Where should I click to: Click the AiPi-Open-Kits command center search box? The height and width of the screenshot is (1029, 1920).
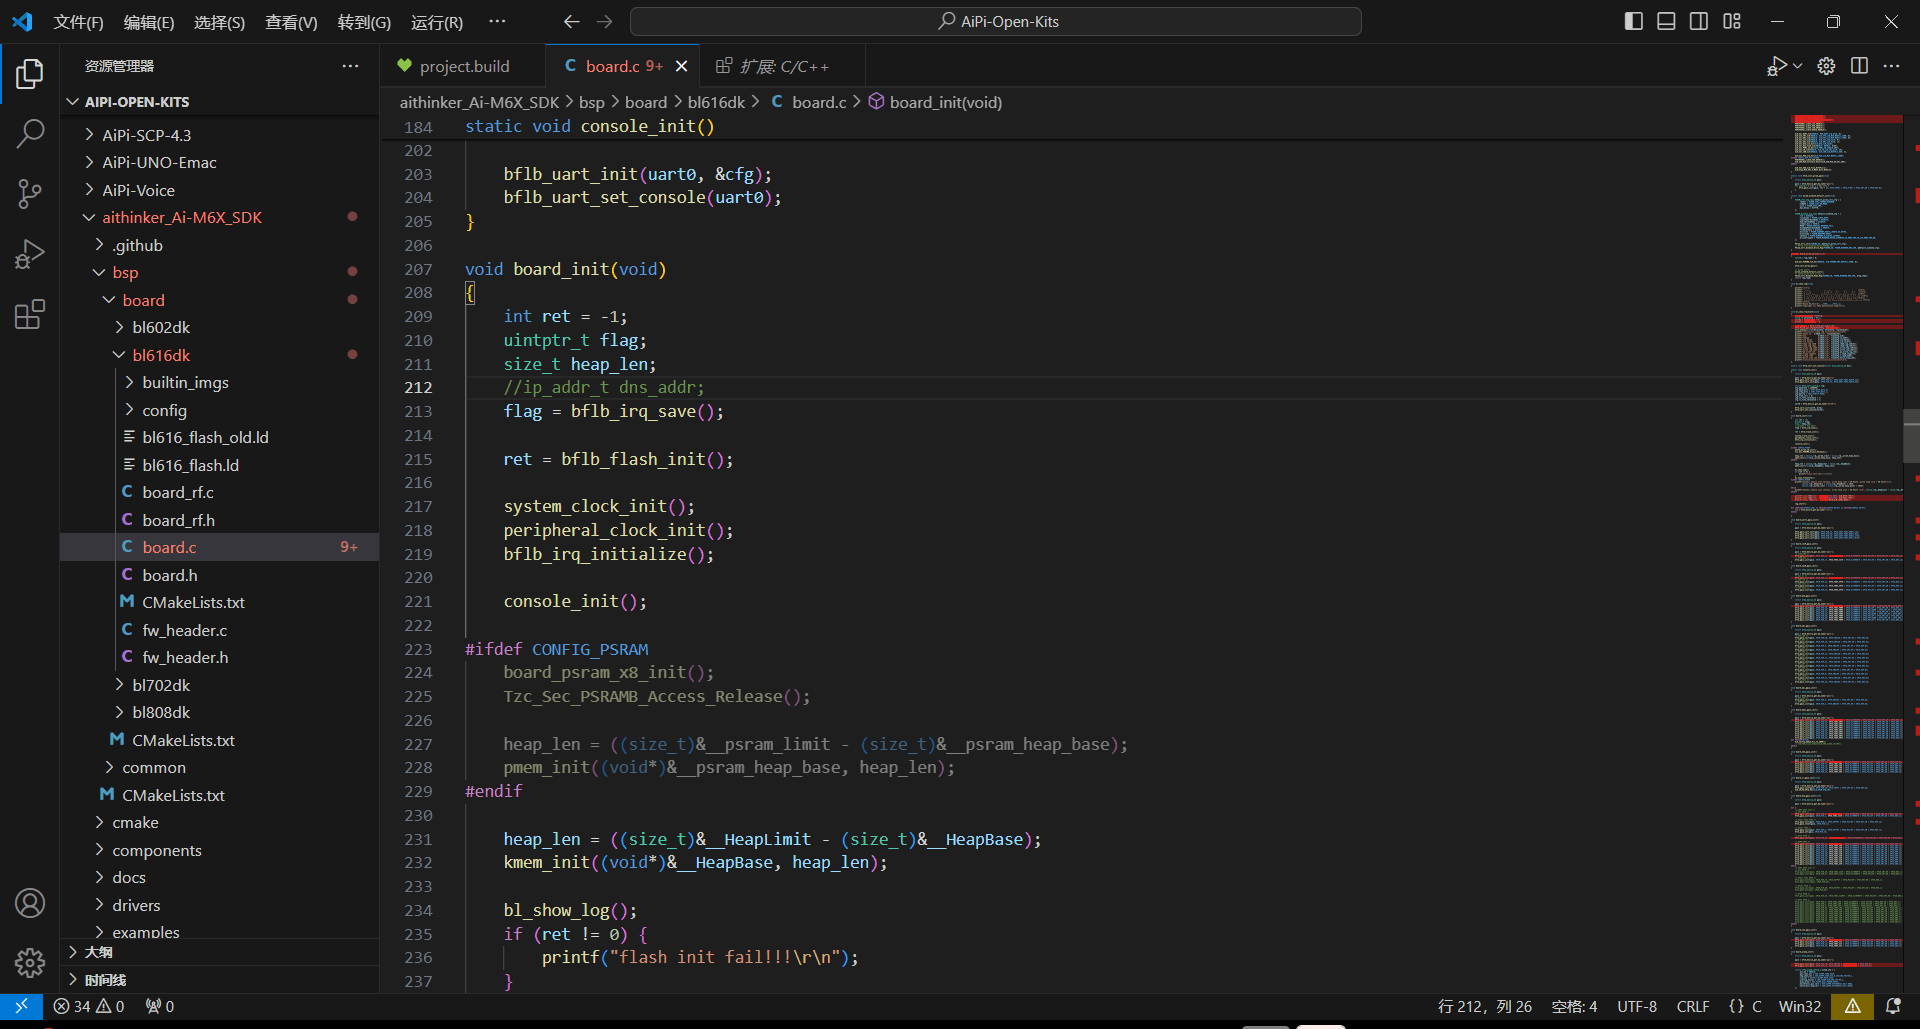(996, 21)
